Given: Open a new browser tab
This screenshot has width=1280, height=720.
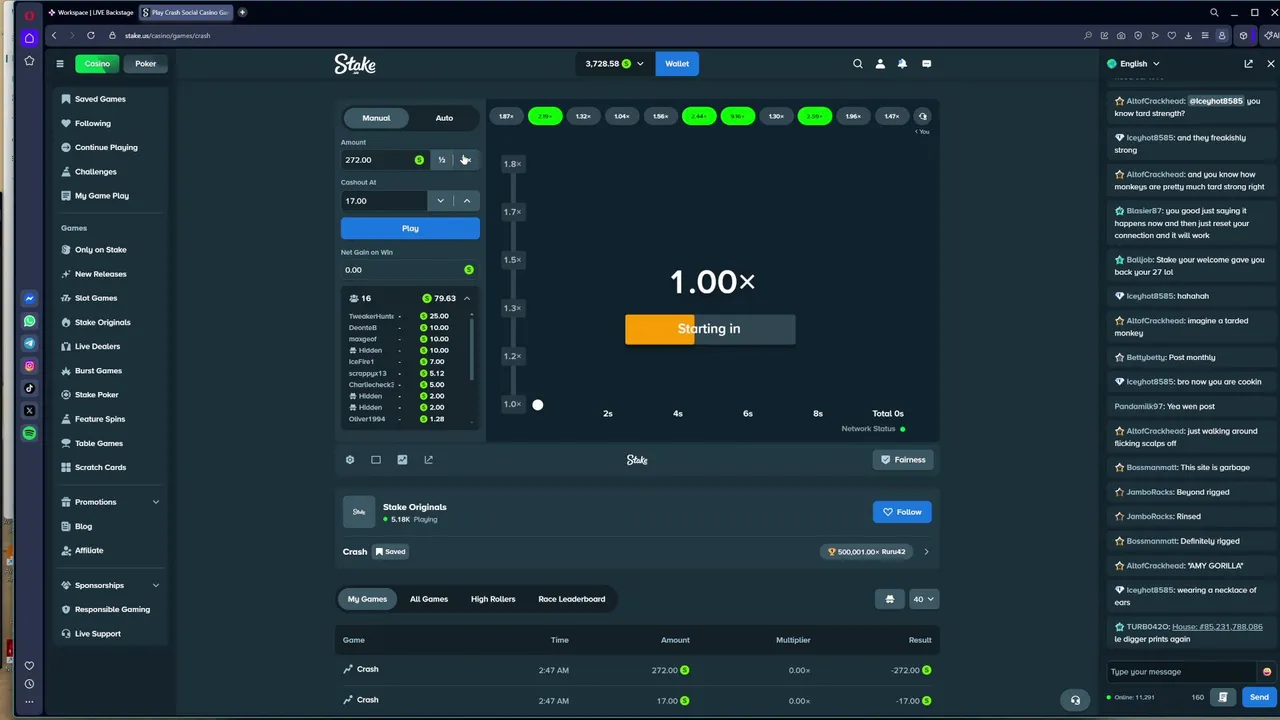Looking at the screenshot, I should click(x=242, y=12).
